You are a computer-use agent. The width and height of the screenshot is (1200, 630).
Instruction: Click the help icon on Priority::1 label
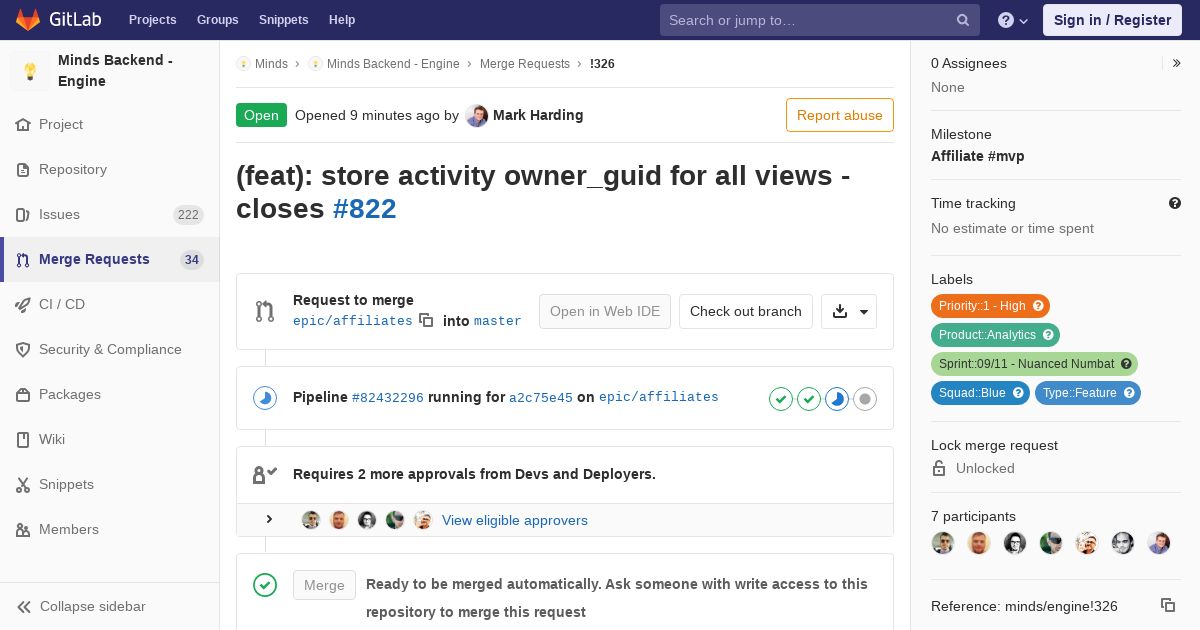coord(1038,306)
